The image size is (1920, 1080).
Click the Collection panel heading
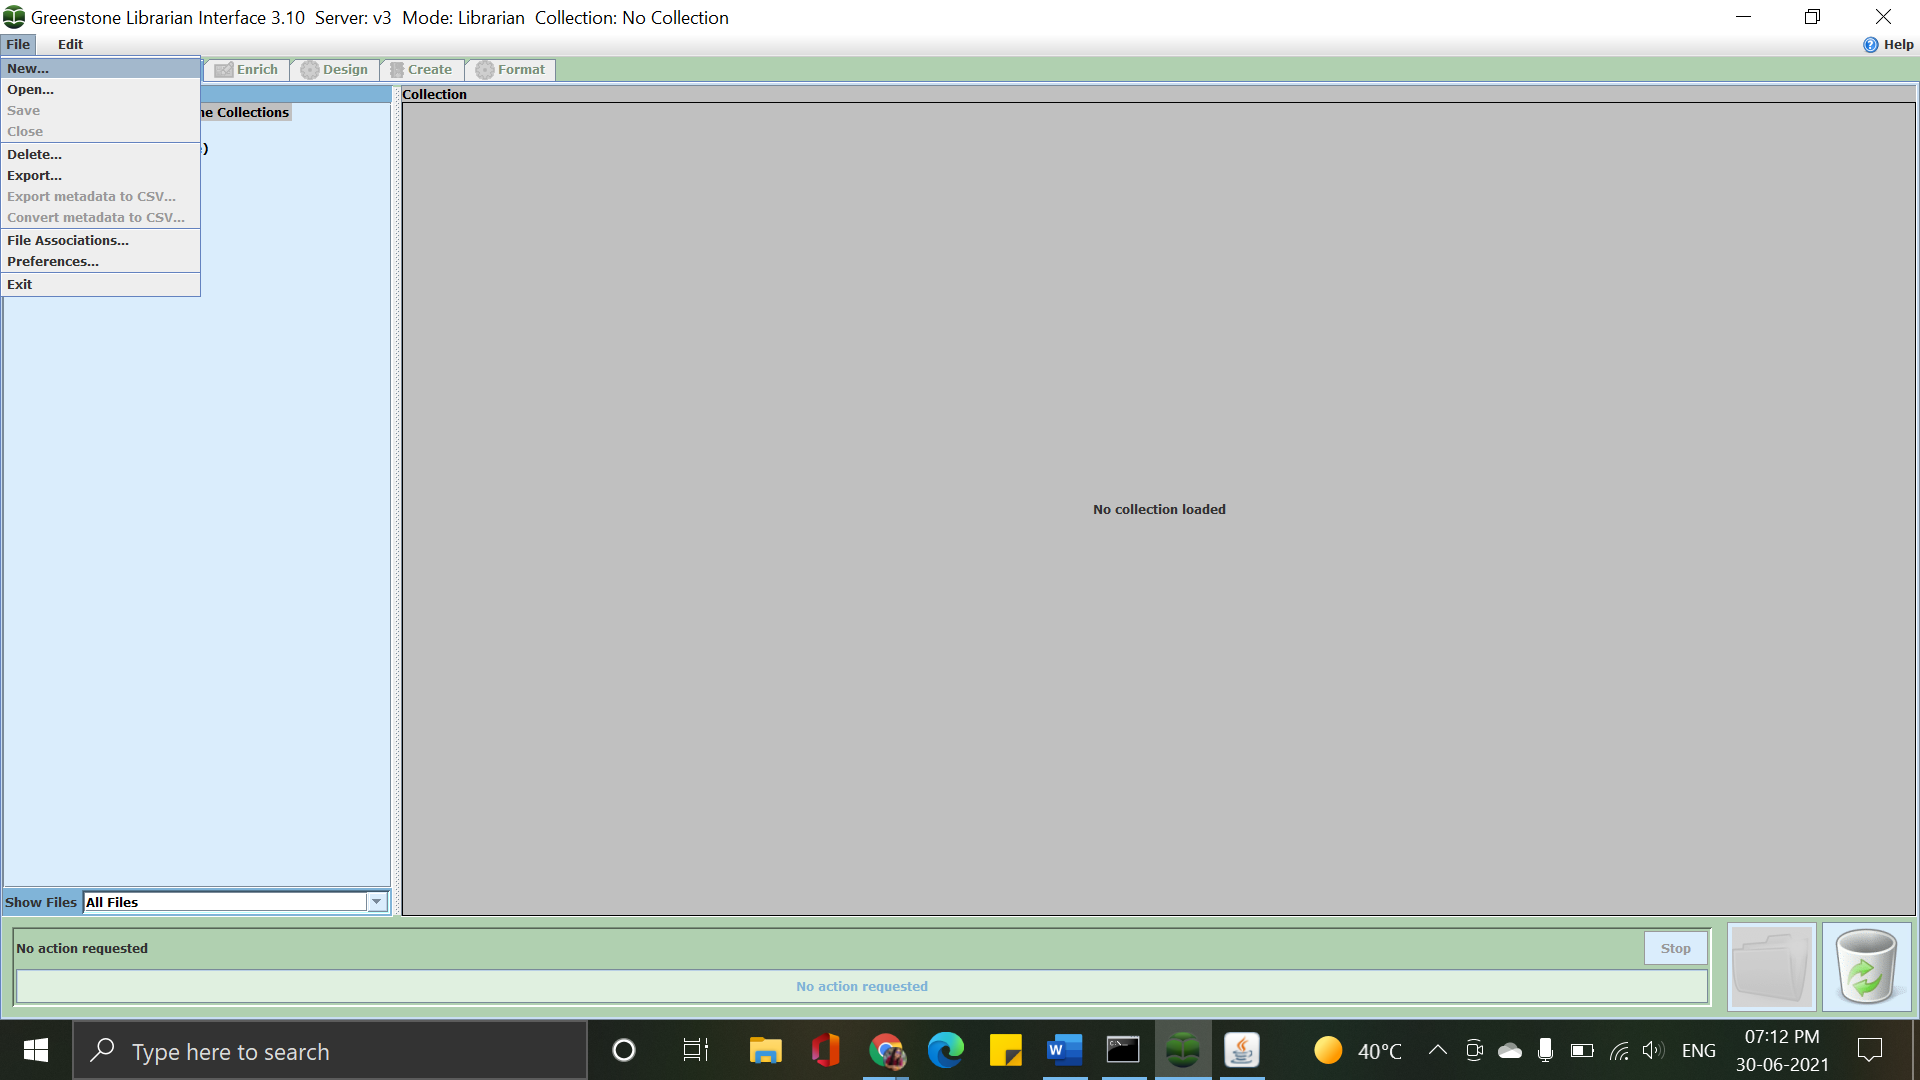tap(434, 94)
